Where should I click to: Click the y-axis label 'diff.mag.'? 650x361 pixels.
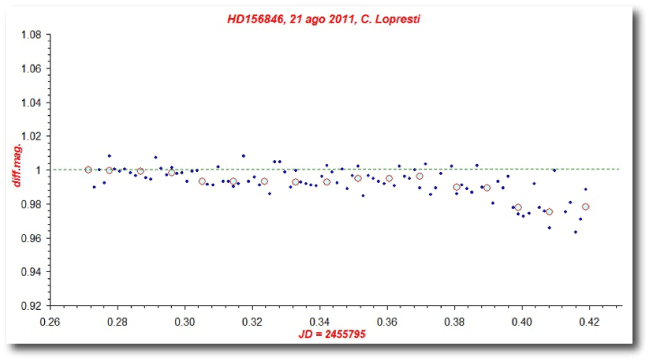[17, 166]
